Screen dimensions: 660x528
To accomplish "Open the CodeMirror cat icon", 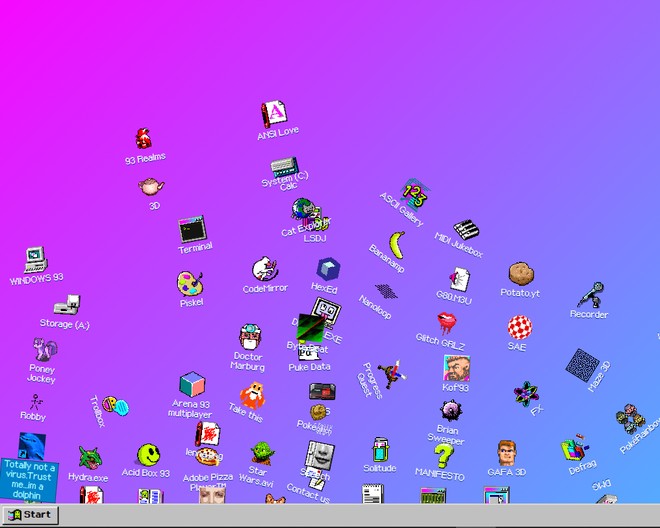I will pyautogui.click(x=264, y=269).
